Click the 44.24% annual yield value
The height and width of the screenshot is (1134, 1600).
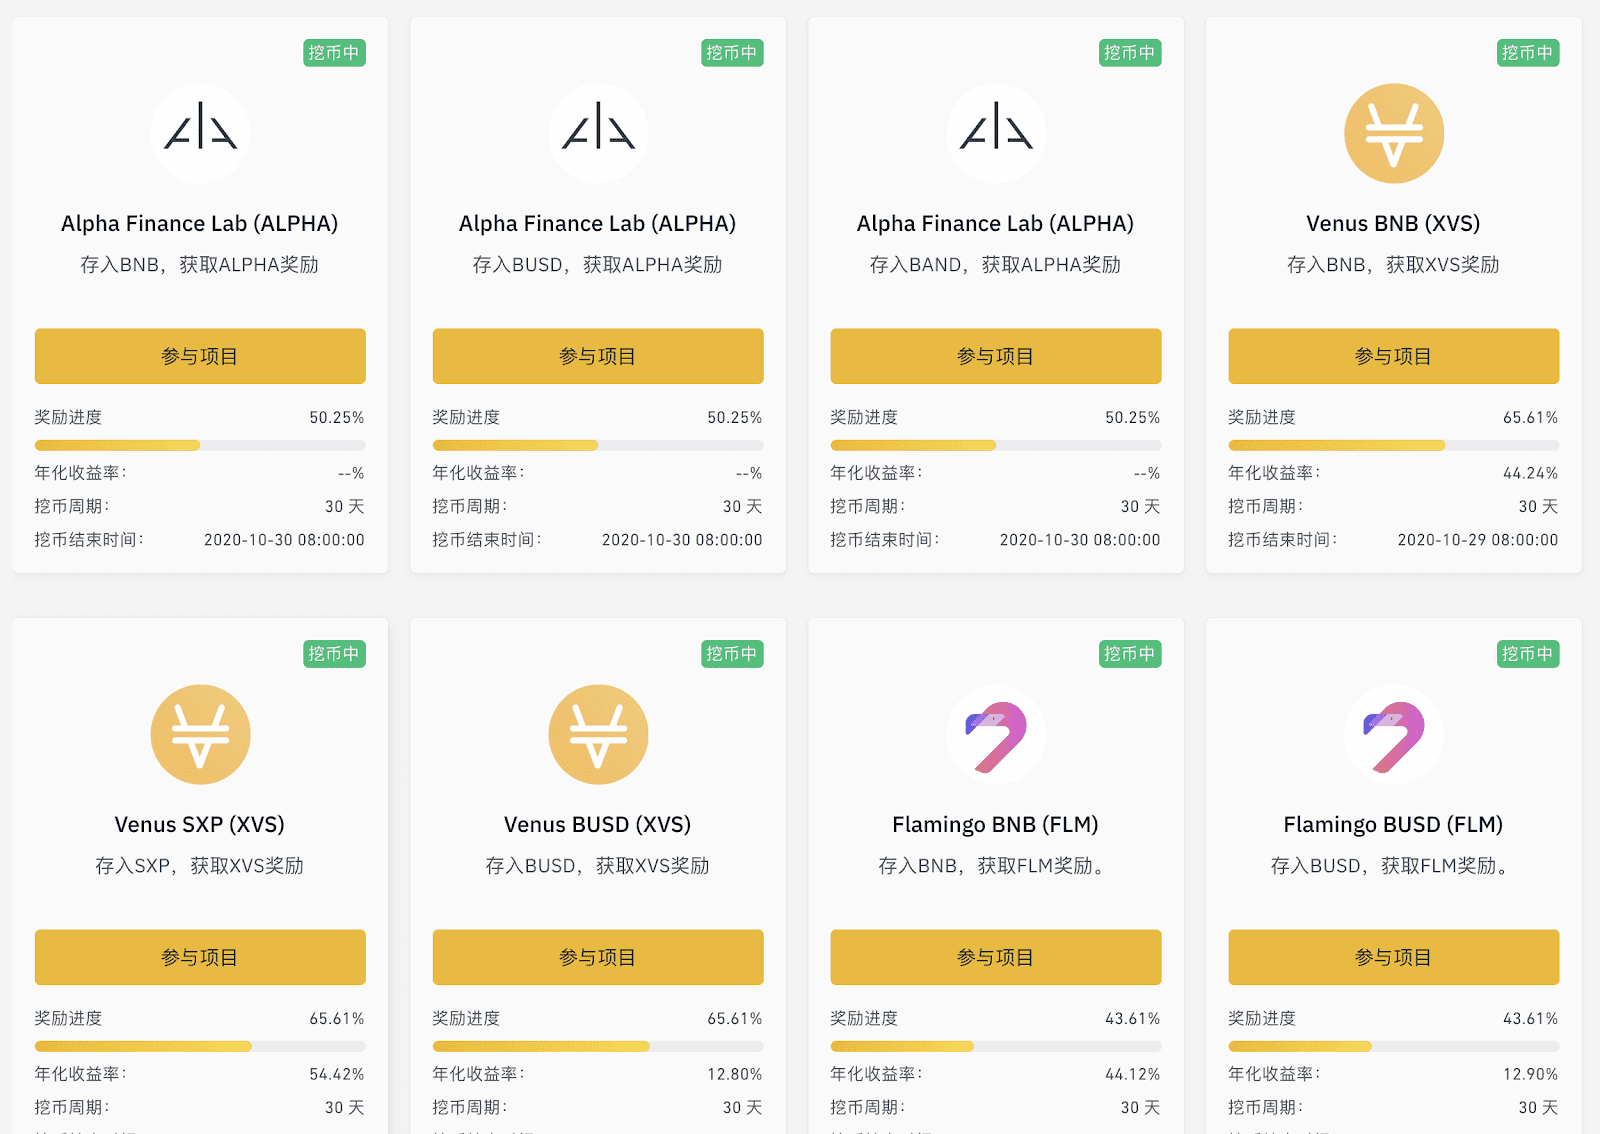click(1531, 473)
